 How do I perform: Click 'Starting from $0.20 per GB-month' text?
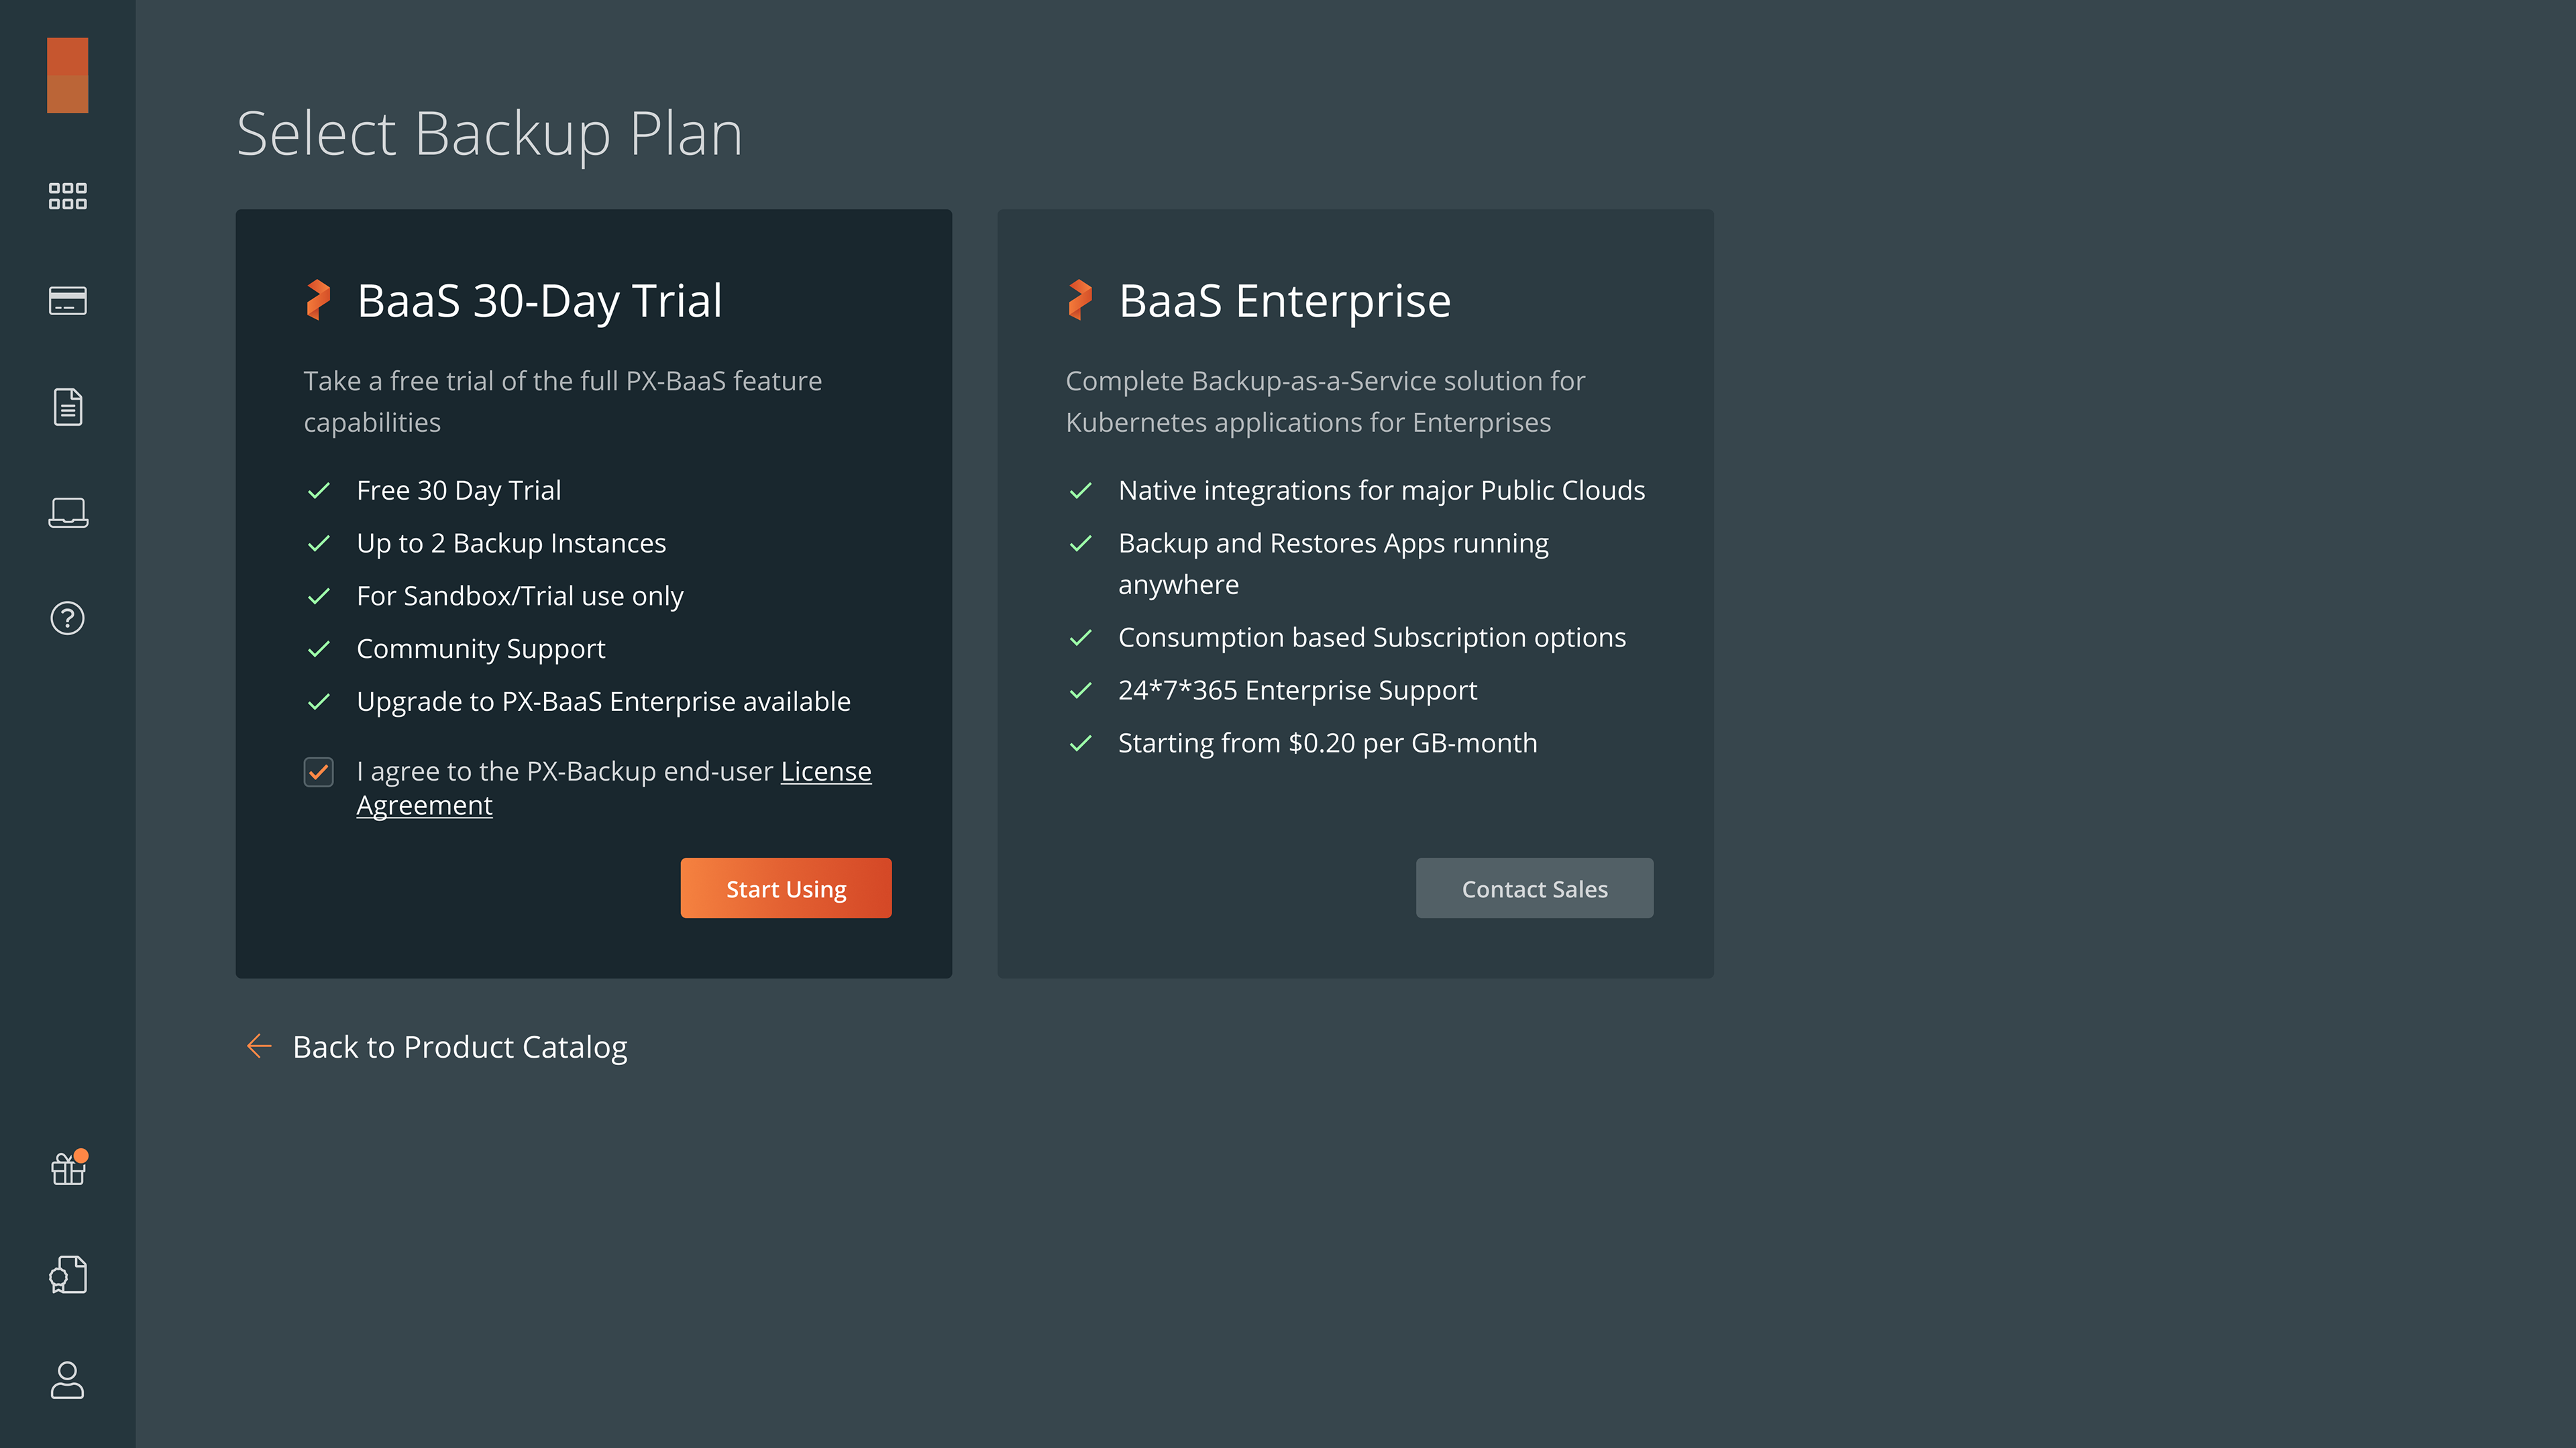1327,743
